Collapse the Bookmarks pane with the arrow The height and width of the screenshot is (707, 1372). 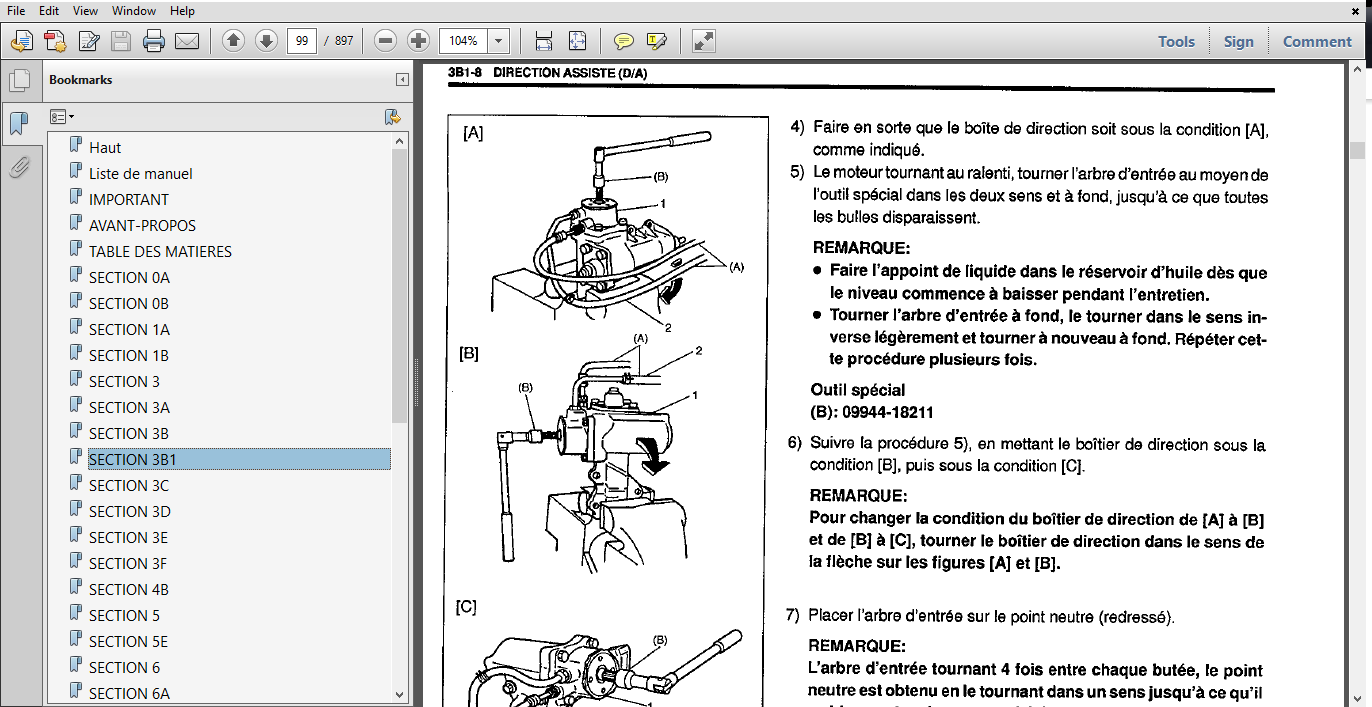(x=403, y=79)
